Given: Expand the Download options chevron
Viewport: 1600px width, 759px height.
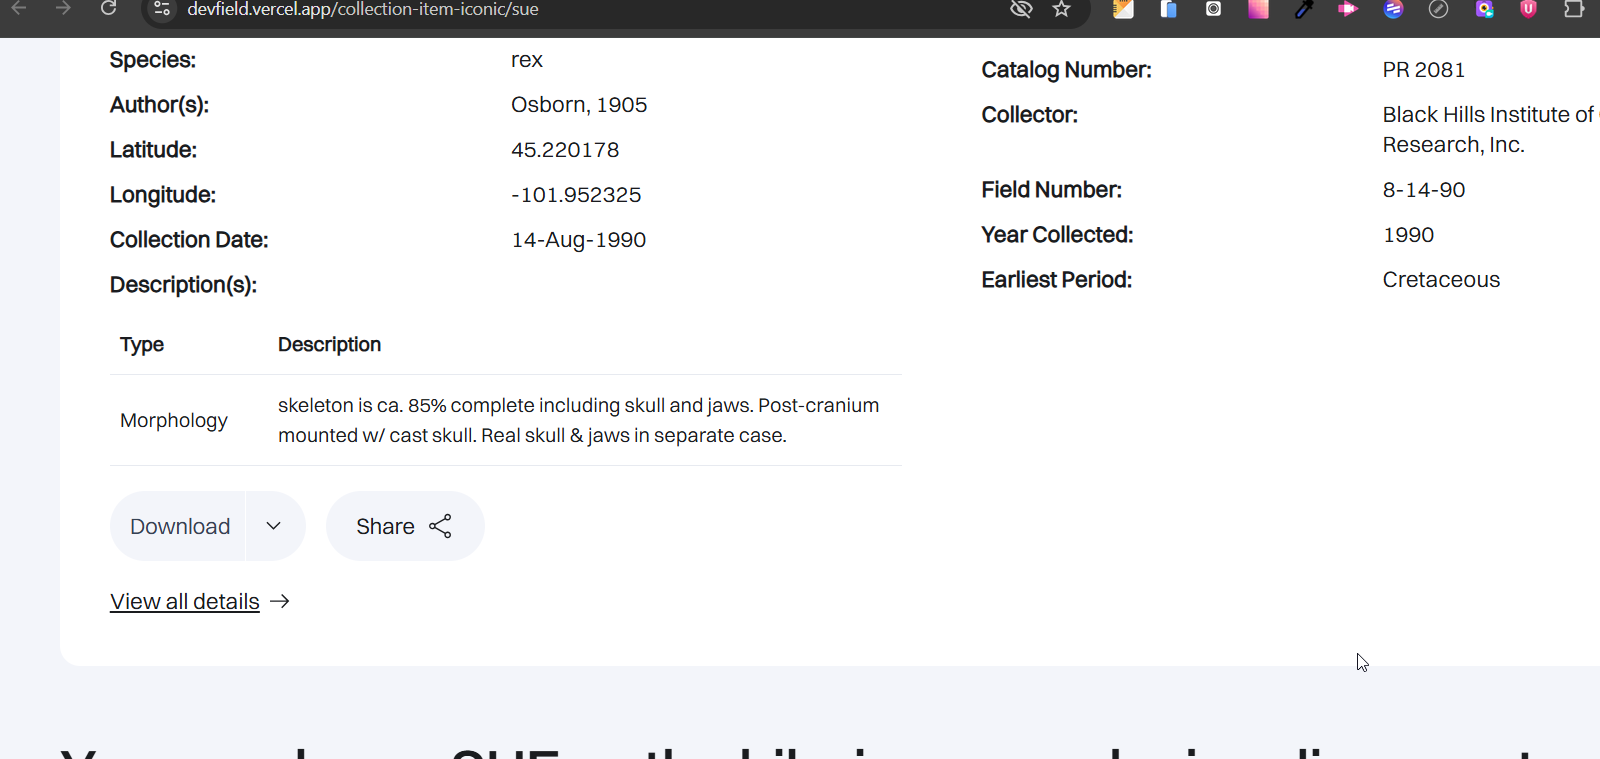Looking at the screenshot, I should point(274,526).
